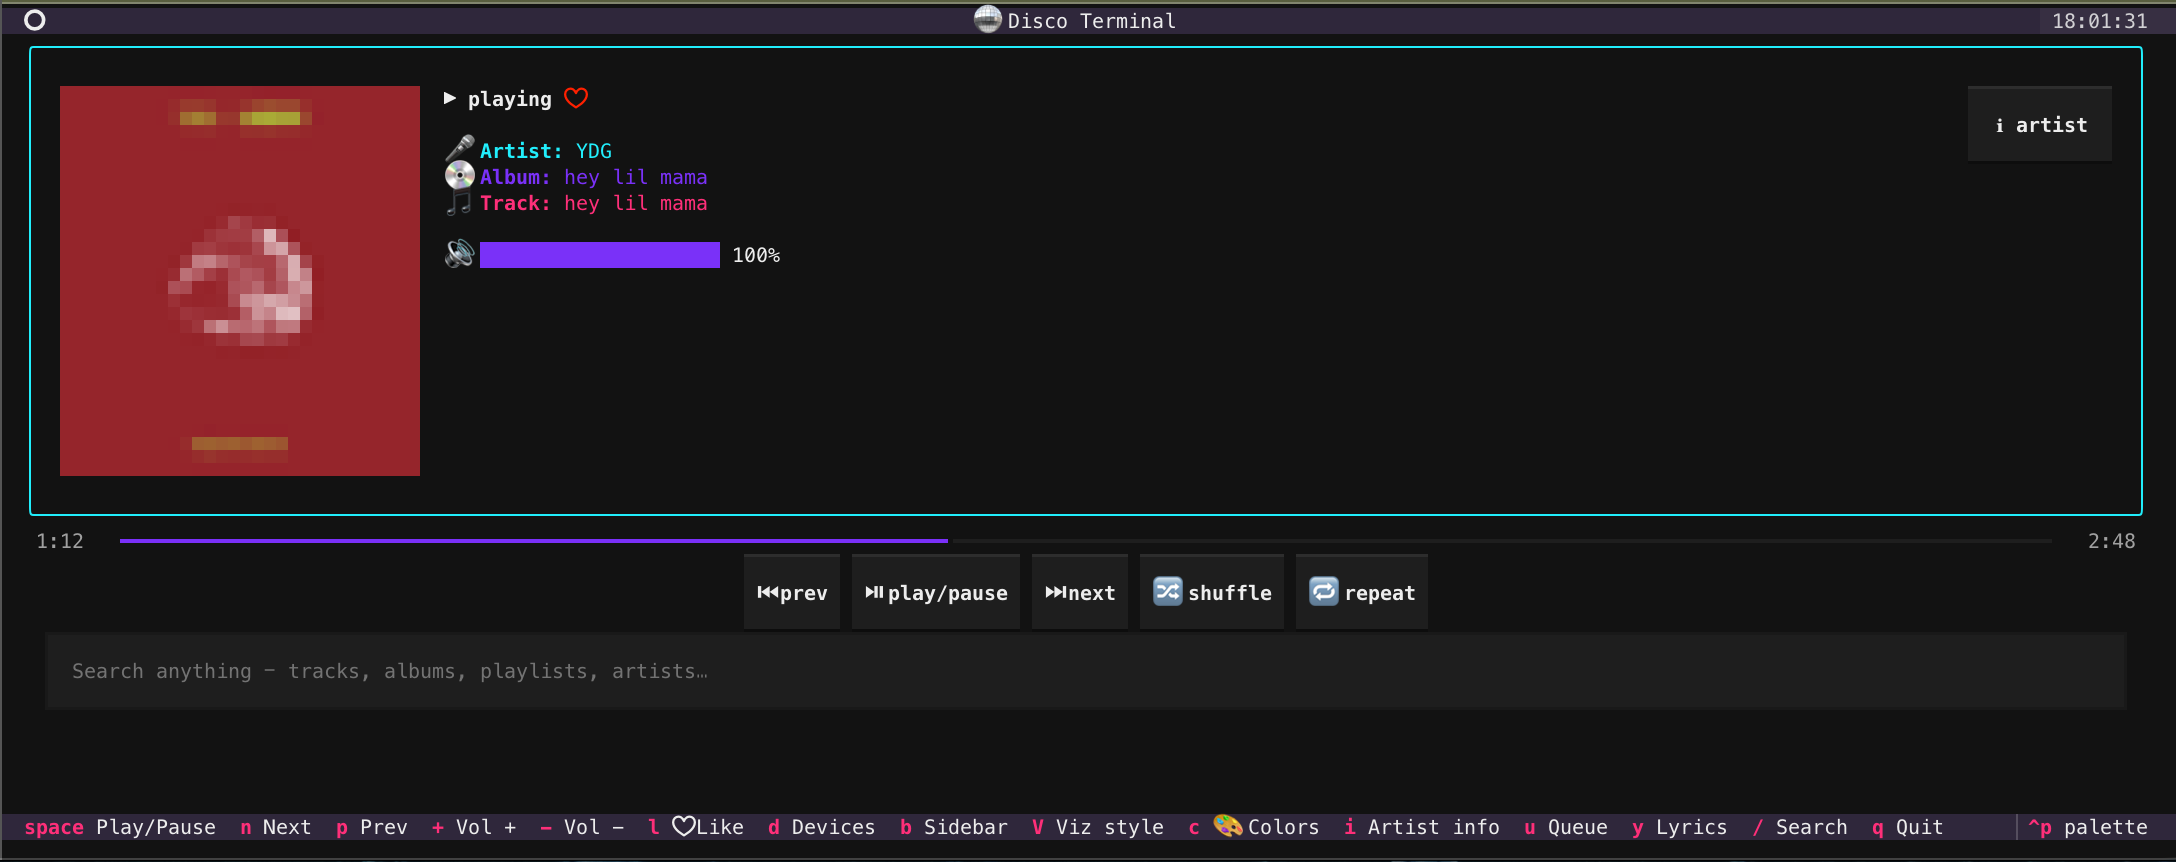Open Colors from footer

click(x=1254, y=827)
